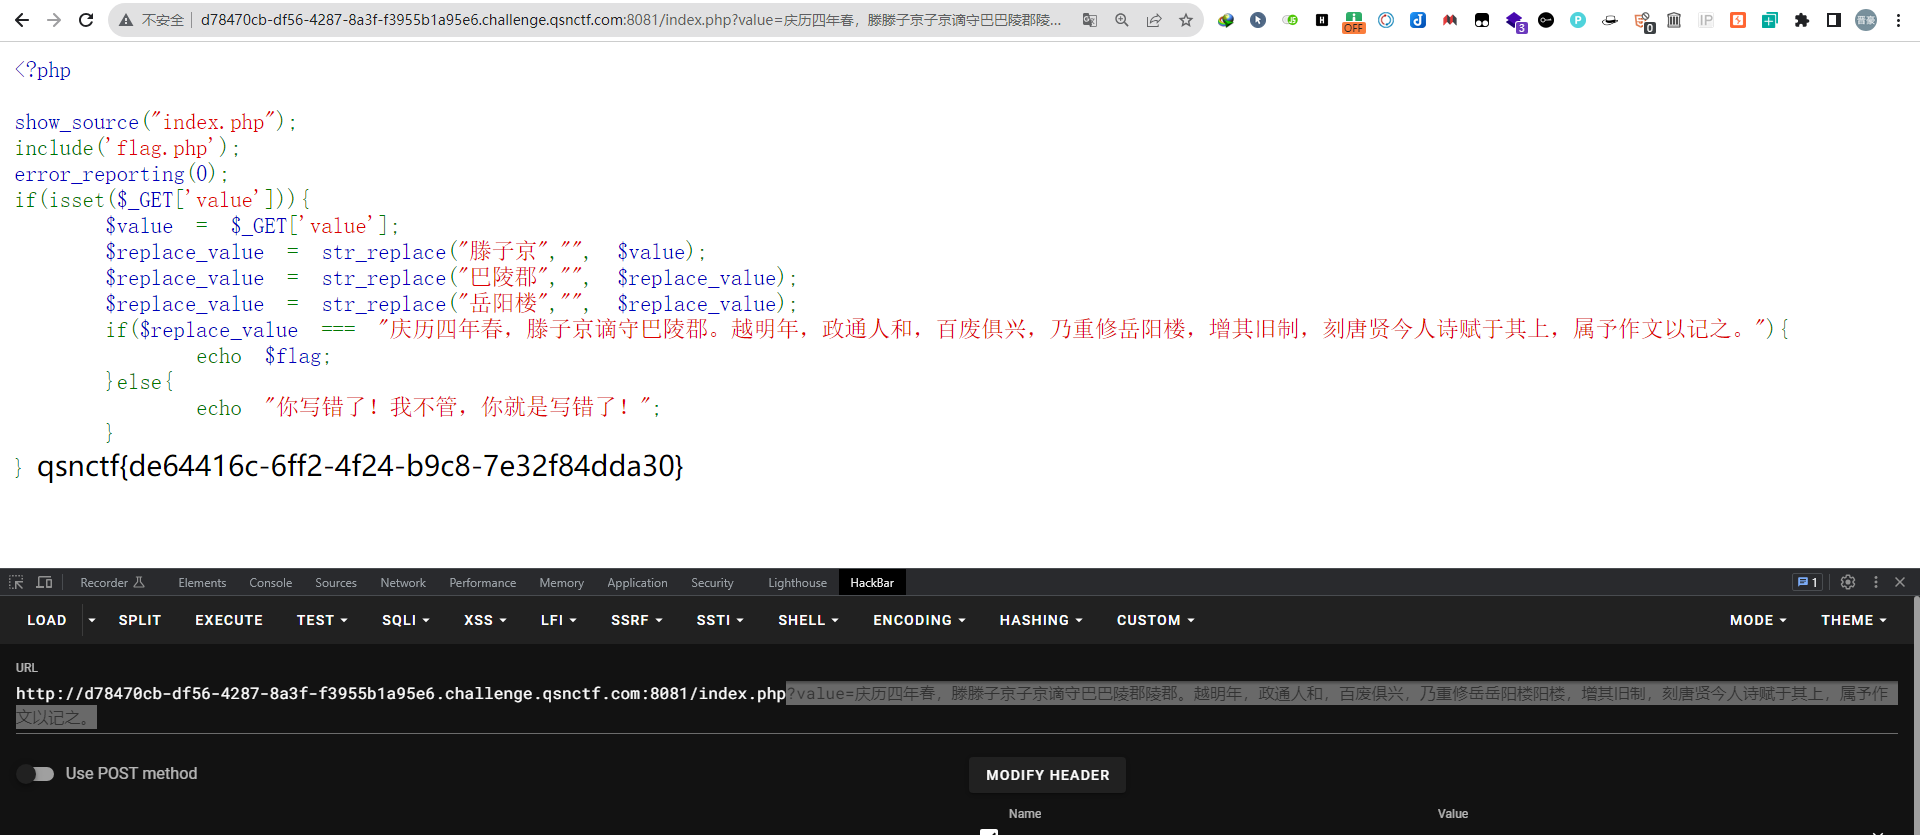Open the Lighthouse tab
The height and width of the screenshot is (835, 1920).
[797, 583]
